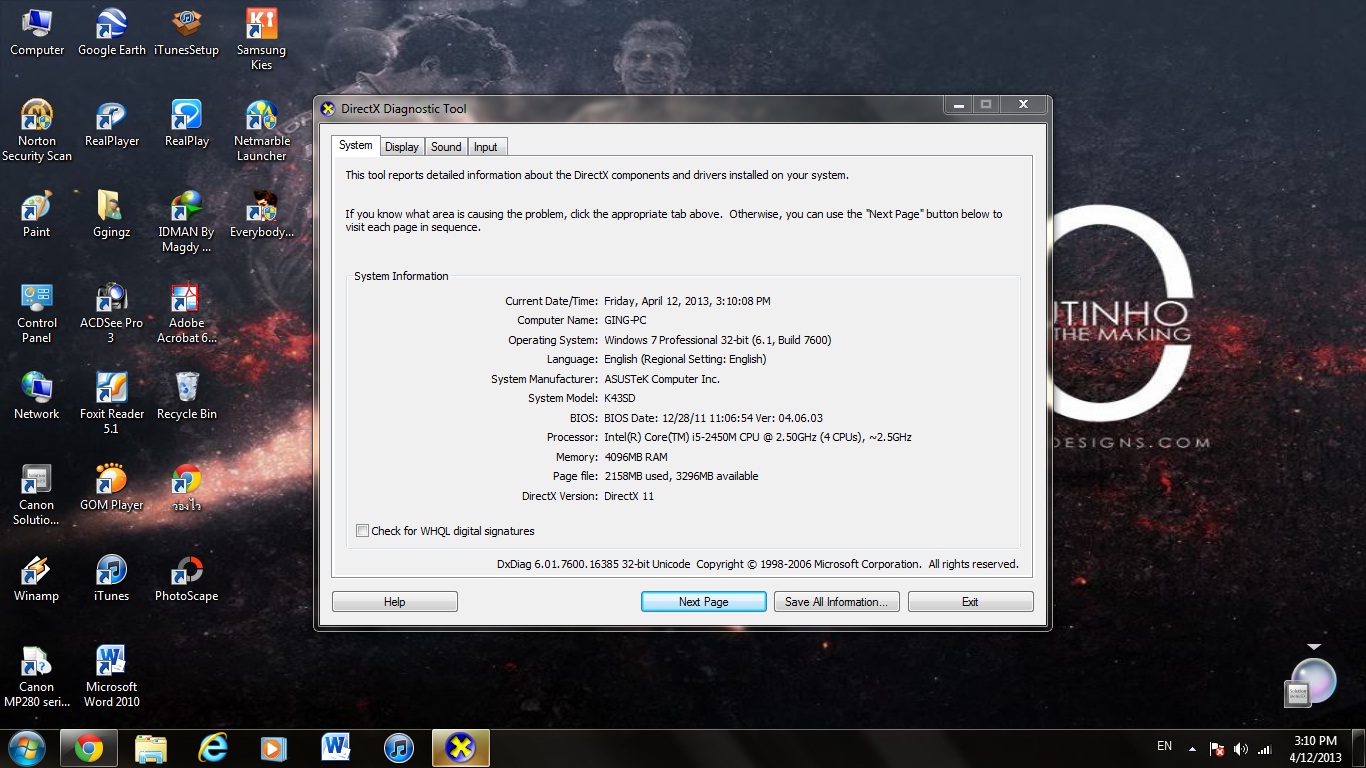Click the Help button

tap(395, 602)
